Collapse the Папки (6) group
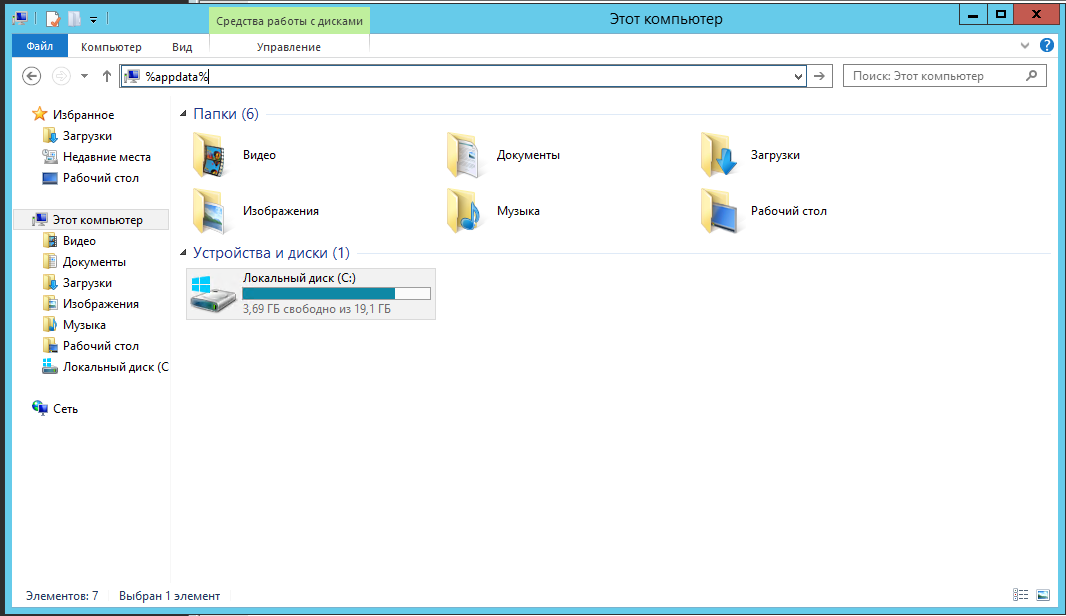Image resolution: width=1066 pixels, height=616 pixels. tap(183, 114)
